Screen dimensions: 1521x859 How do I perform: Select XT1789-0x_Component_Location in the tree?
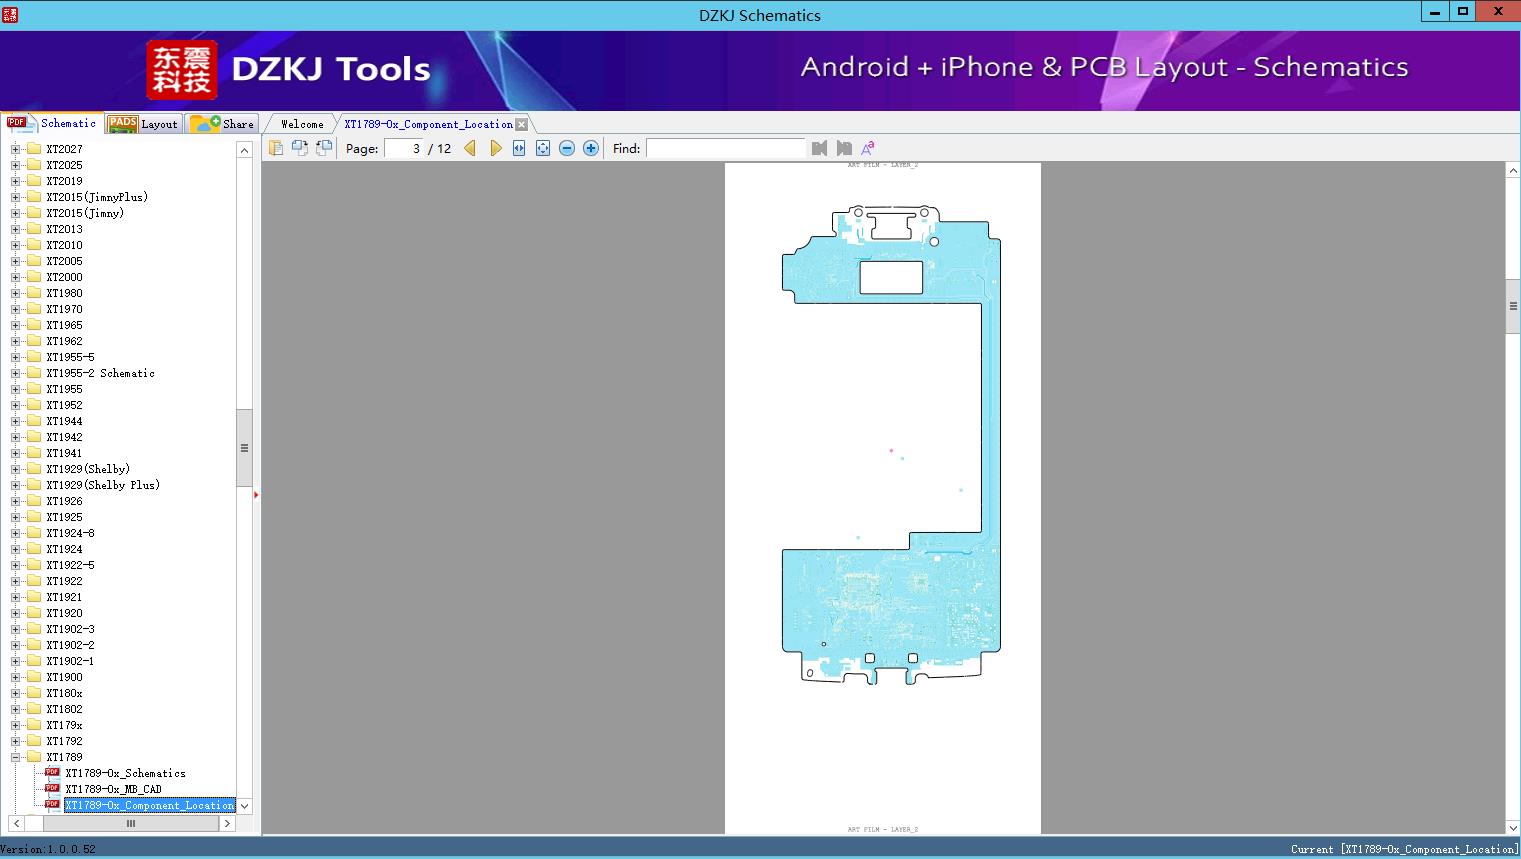(149, 805)
